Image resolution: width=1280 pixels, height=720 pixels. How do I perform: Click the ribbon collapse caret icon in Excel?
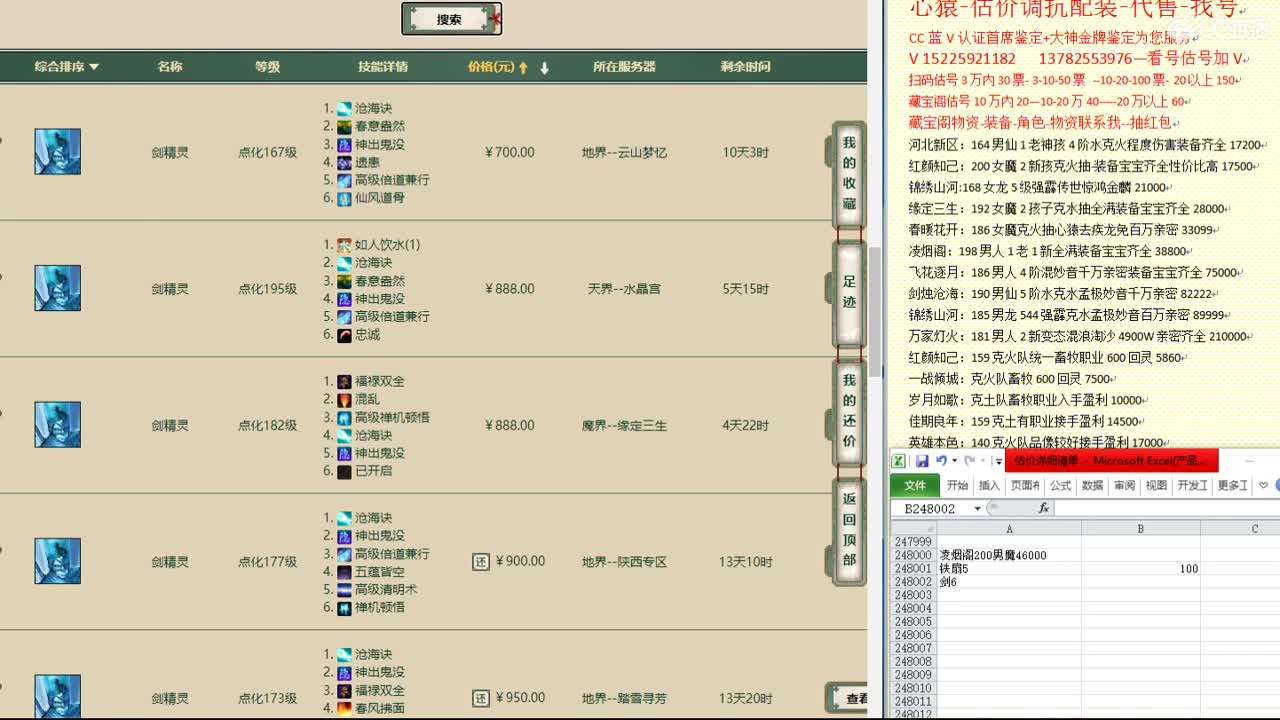click(1264, 485)
